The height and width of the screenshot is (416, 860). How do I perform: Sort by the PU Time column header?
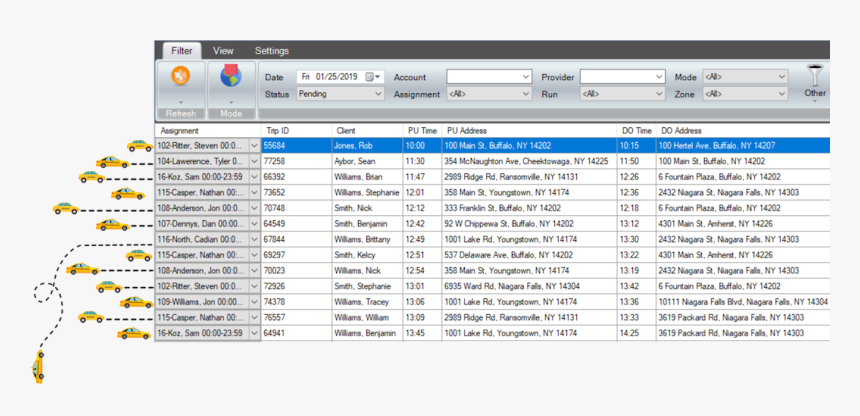[421, 130]
